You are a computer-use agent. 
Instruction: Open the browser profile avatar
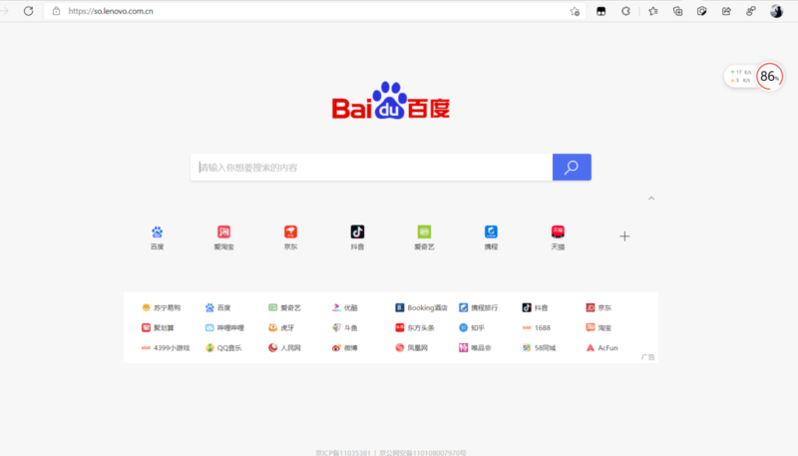776,11
